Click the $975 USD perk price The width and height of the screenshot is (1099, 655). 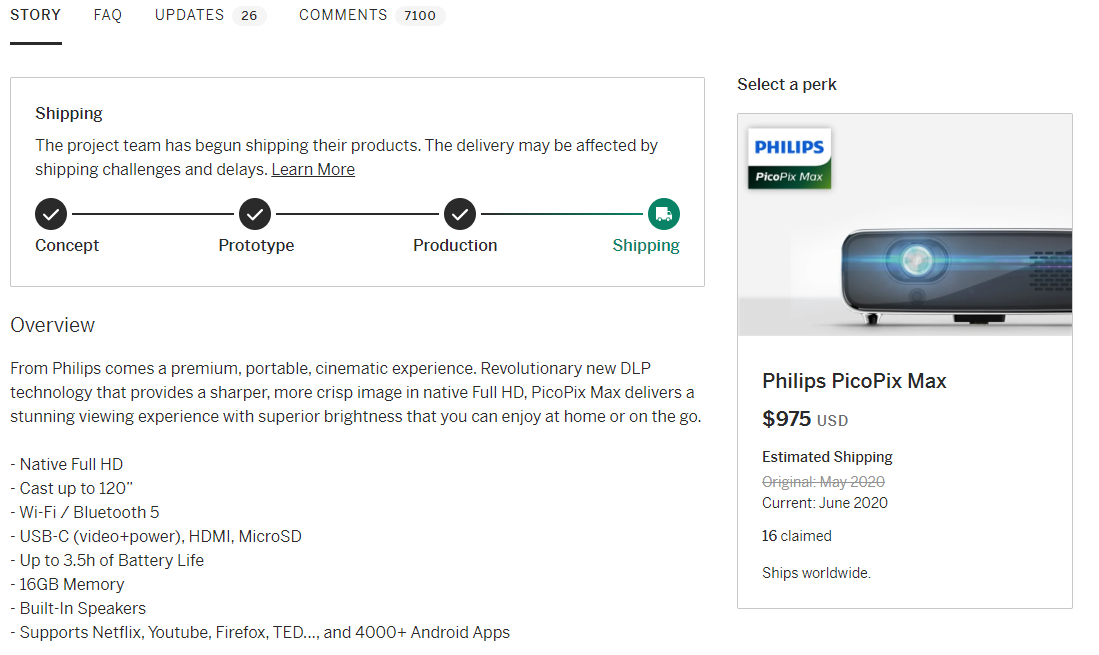[x=805, y=419]
